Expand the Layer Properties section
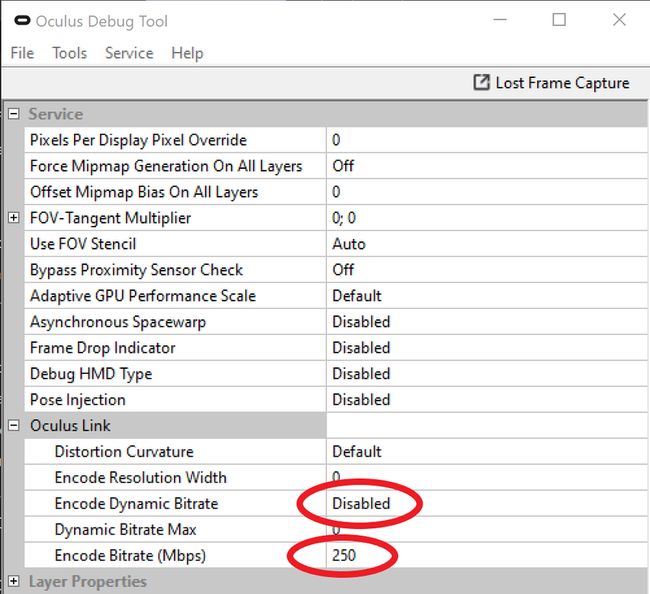 14,582
